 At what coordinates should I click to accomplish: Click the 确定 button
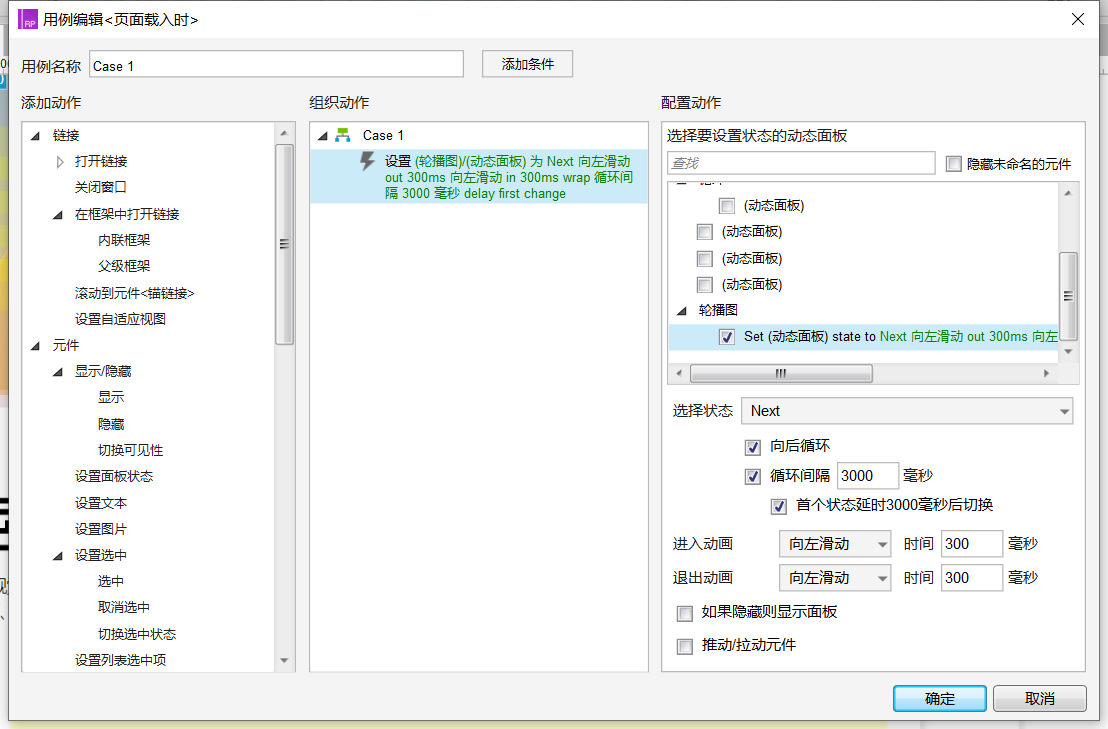940,699
